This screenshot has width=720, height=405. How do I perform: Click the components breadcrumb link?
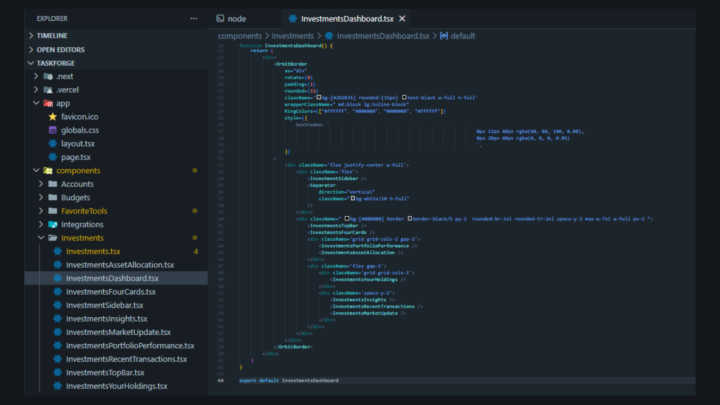point(240,36)
